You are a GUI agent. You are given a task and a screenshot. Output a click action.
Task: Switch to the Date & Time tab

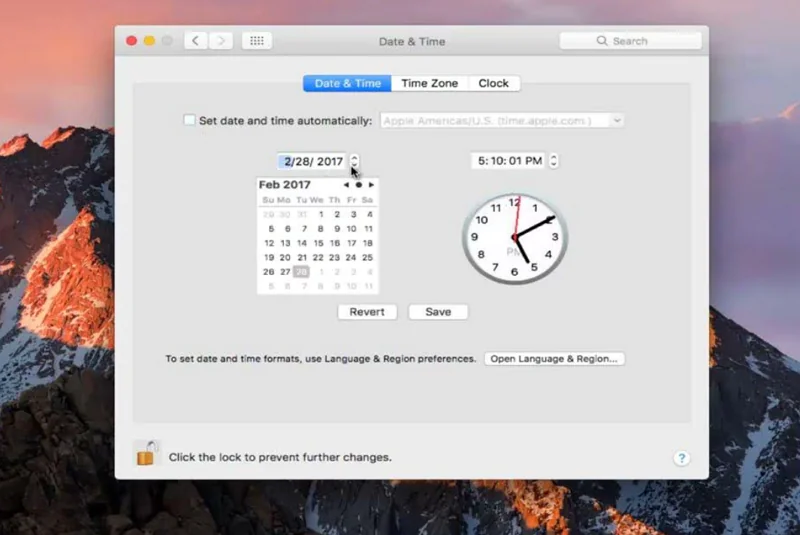(x=347, y=83)
